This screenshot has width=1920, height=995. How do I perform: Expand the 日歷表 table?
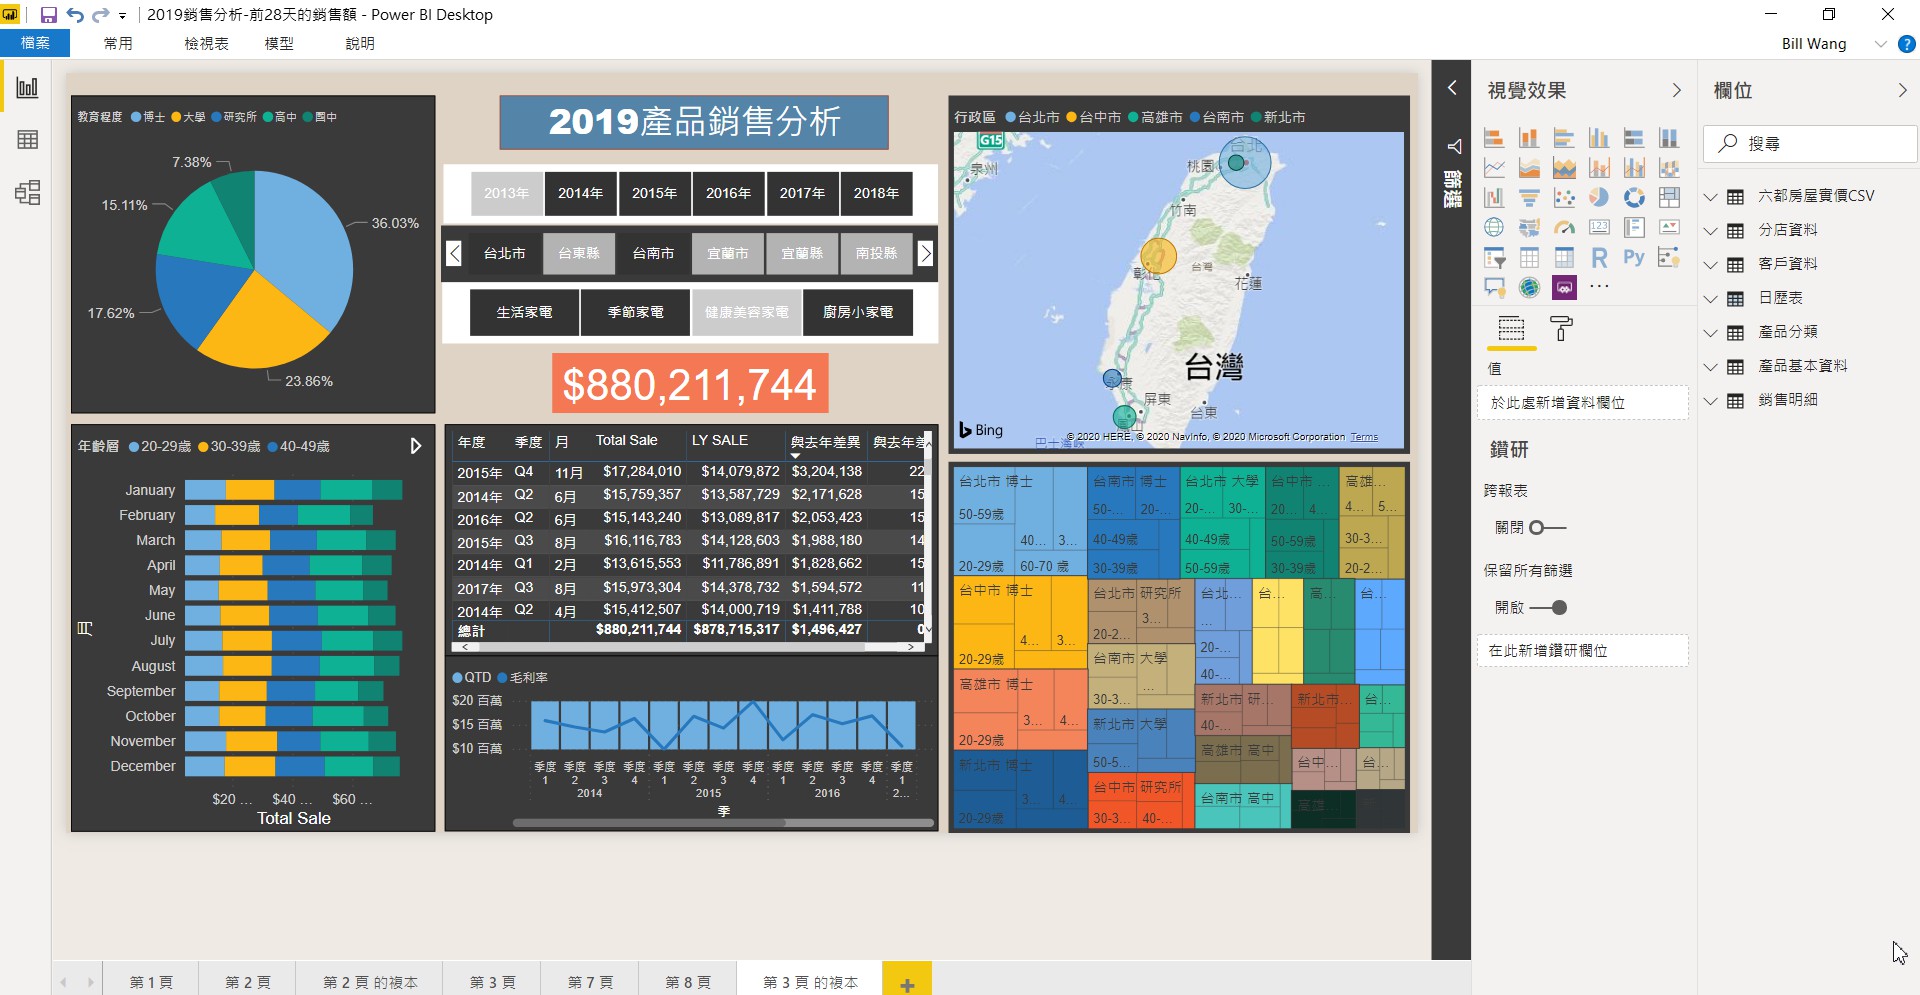coord(1711,298)
